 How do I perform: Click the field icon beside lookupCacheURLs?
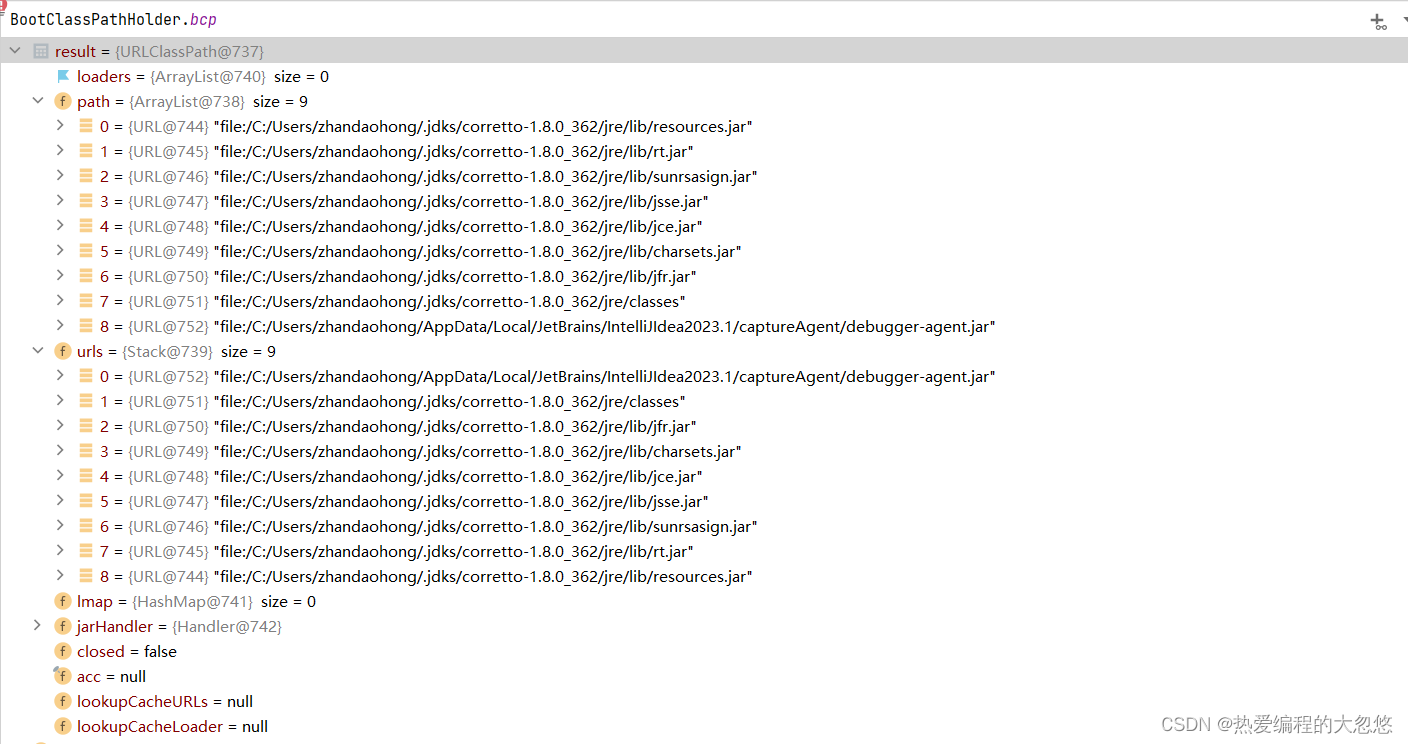pyautogui.click(x=63, y=701)
